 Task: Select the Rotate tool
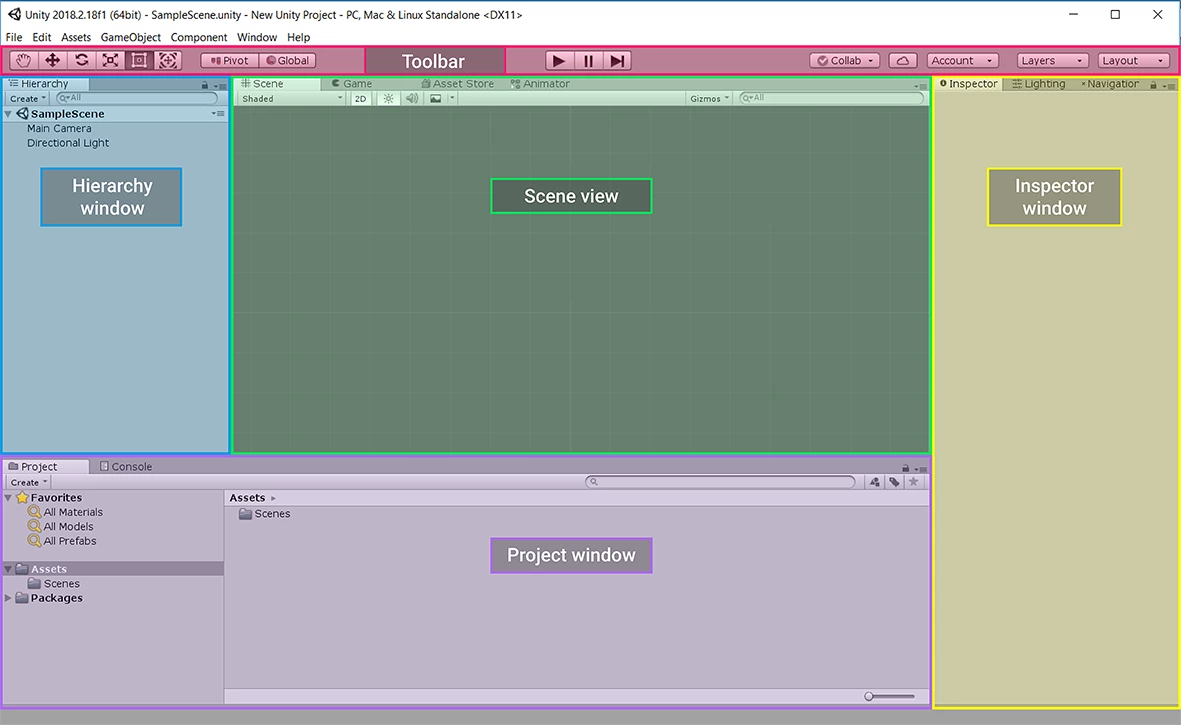tap(81, 61)
